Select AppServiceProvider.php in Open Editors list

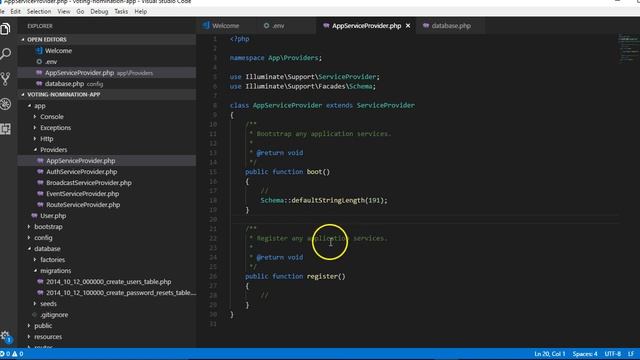coord(107,73)
